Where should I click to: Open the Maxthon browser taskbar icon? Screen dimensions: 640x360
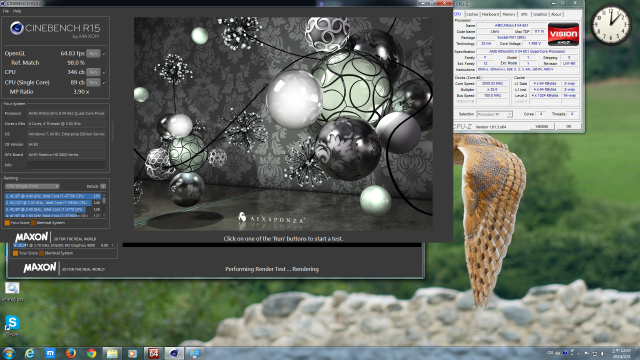pyautogui.click(x=50, y=353)
